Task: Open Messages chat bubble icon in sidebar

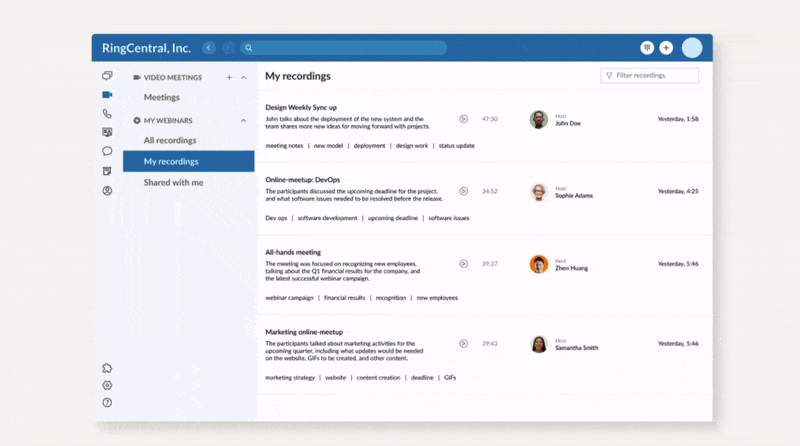Action: pos(107,151)
